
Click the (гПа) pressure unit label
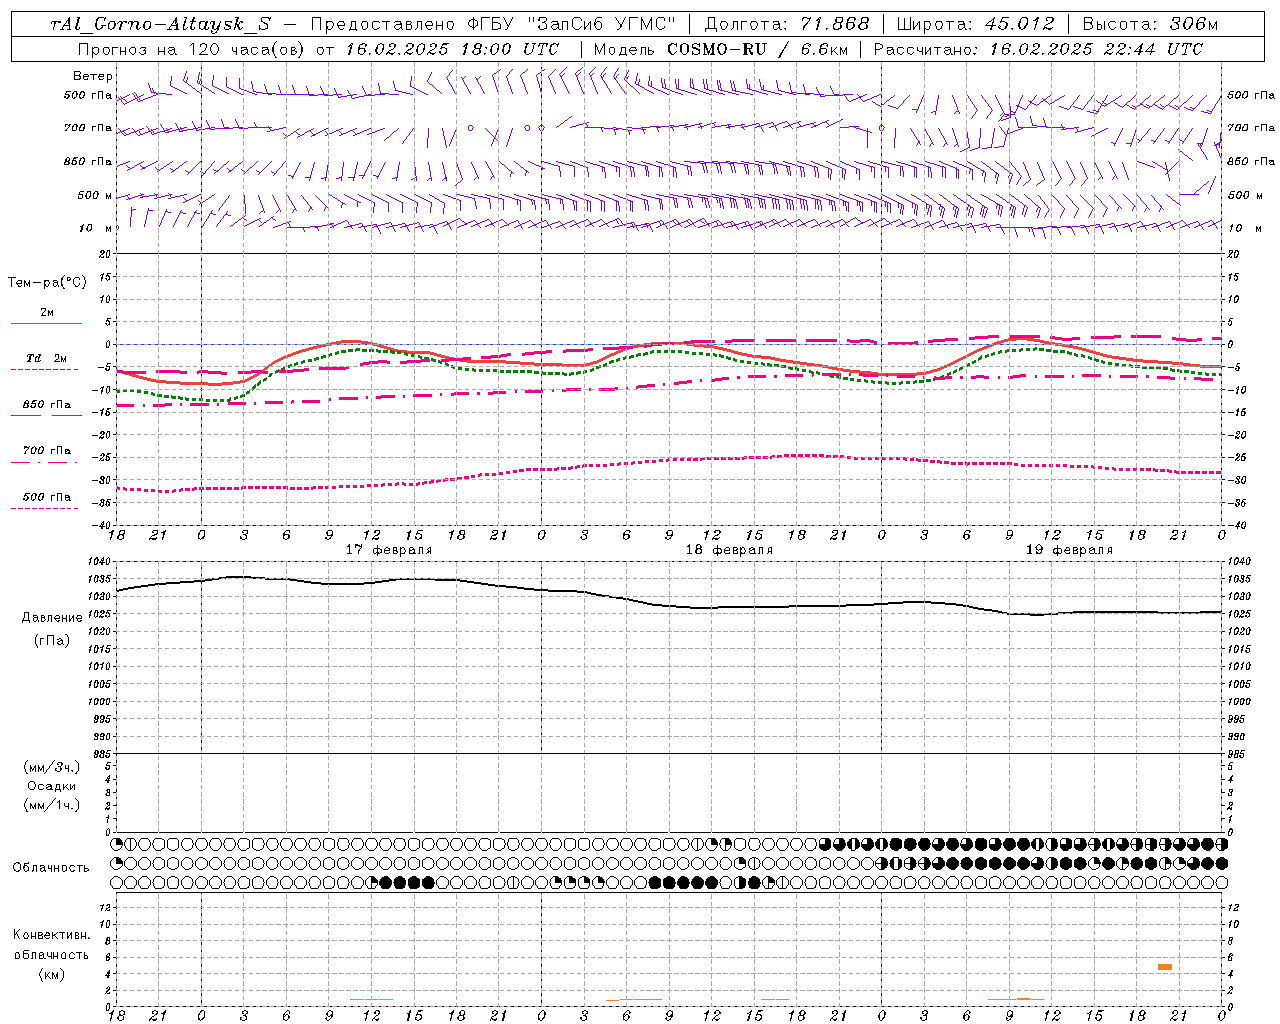(50, 640)
